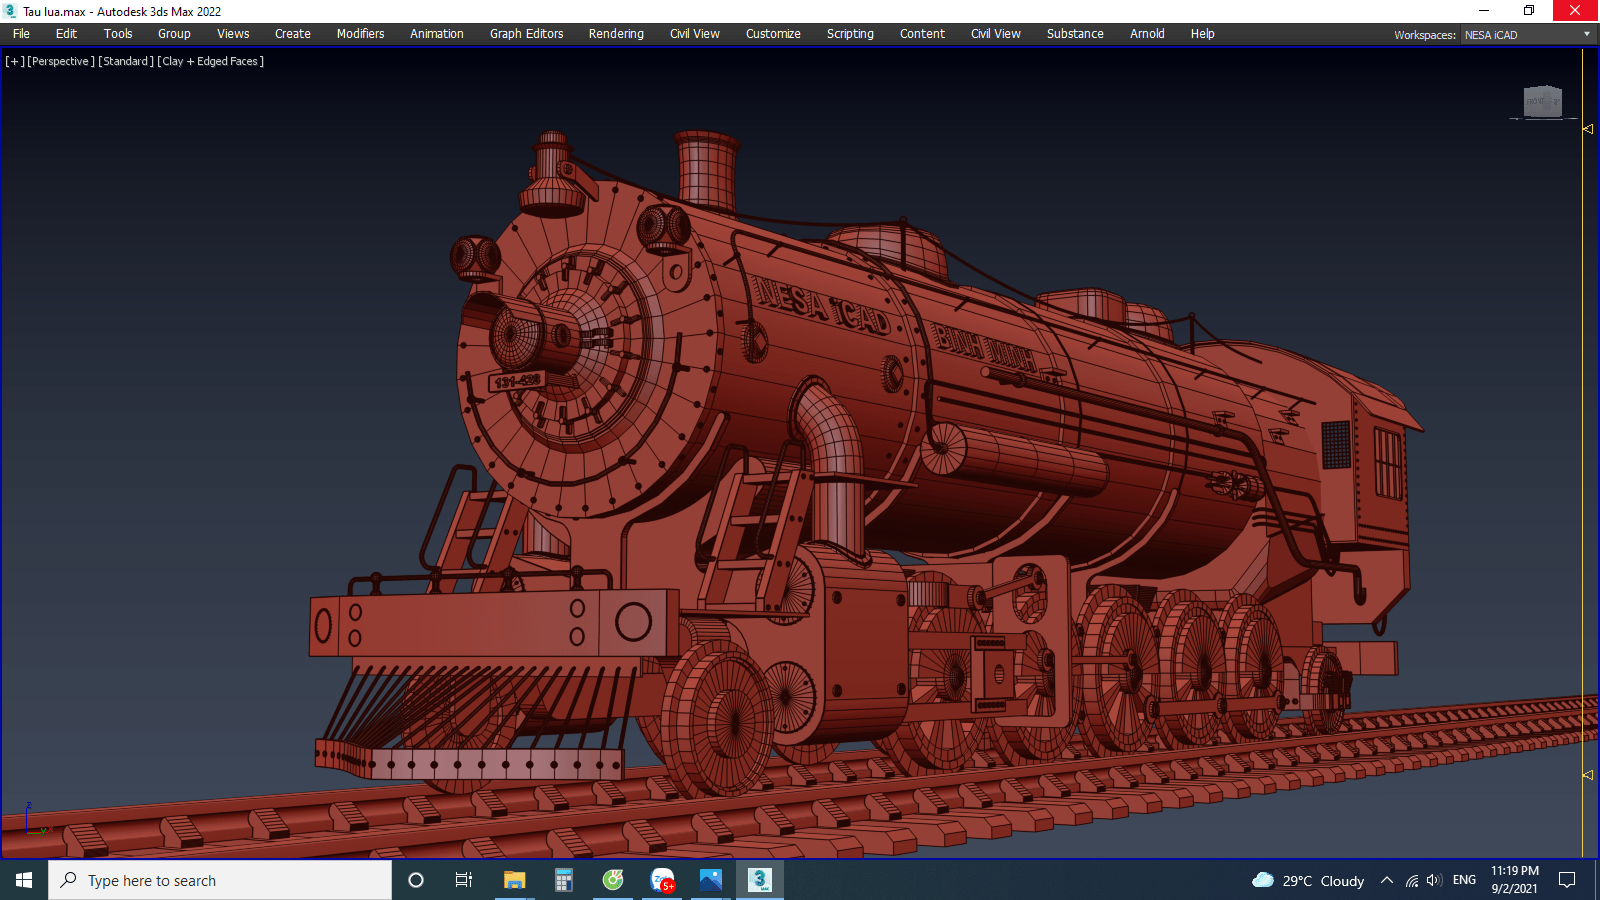The image size is (1600, 900).
Task: Open the Modifiers menu
Action: [360, 34]
